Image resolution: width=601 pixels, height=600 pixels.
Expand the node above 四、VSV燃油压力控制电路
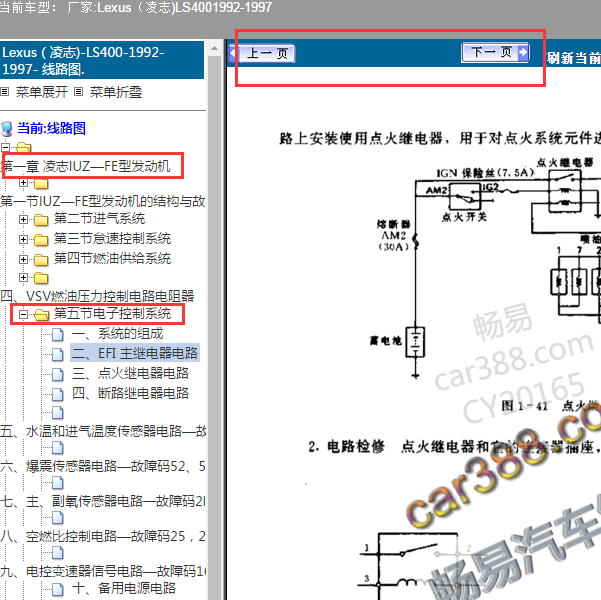(23, 278)
